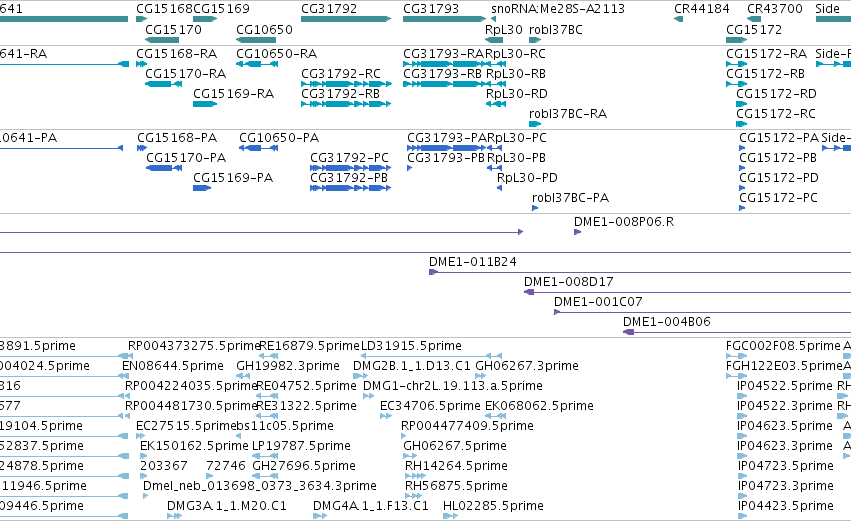Click the LP19787.5prime EST label

[301, 446]
